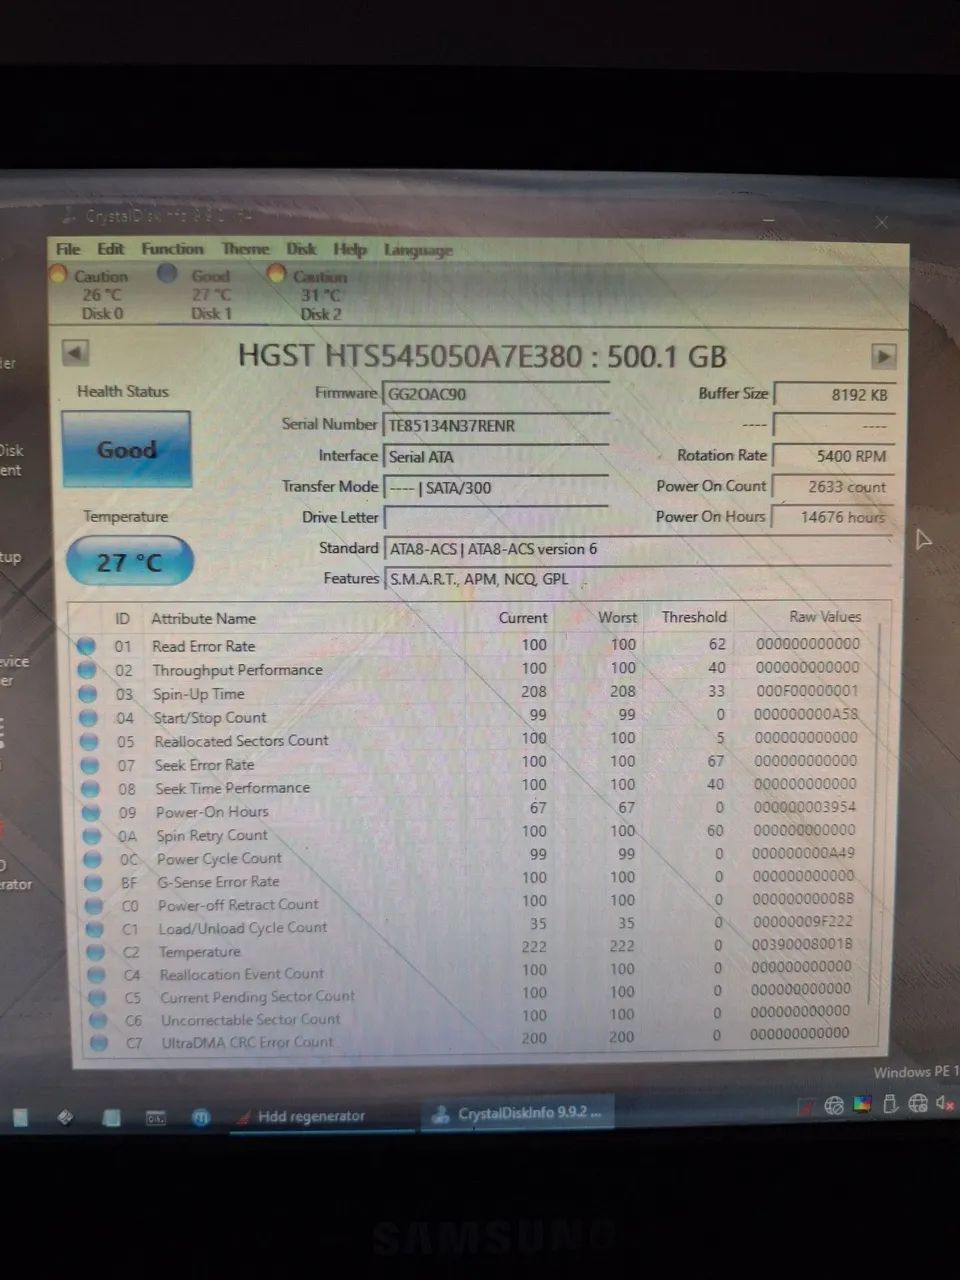Click the Standard field ATA8-ACS
The image size is (960, 1280).
(x=638, y=549)
